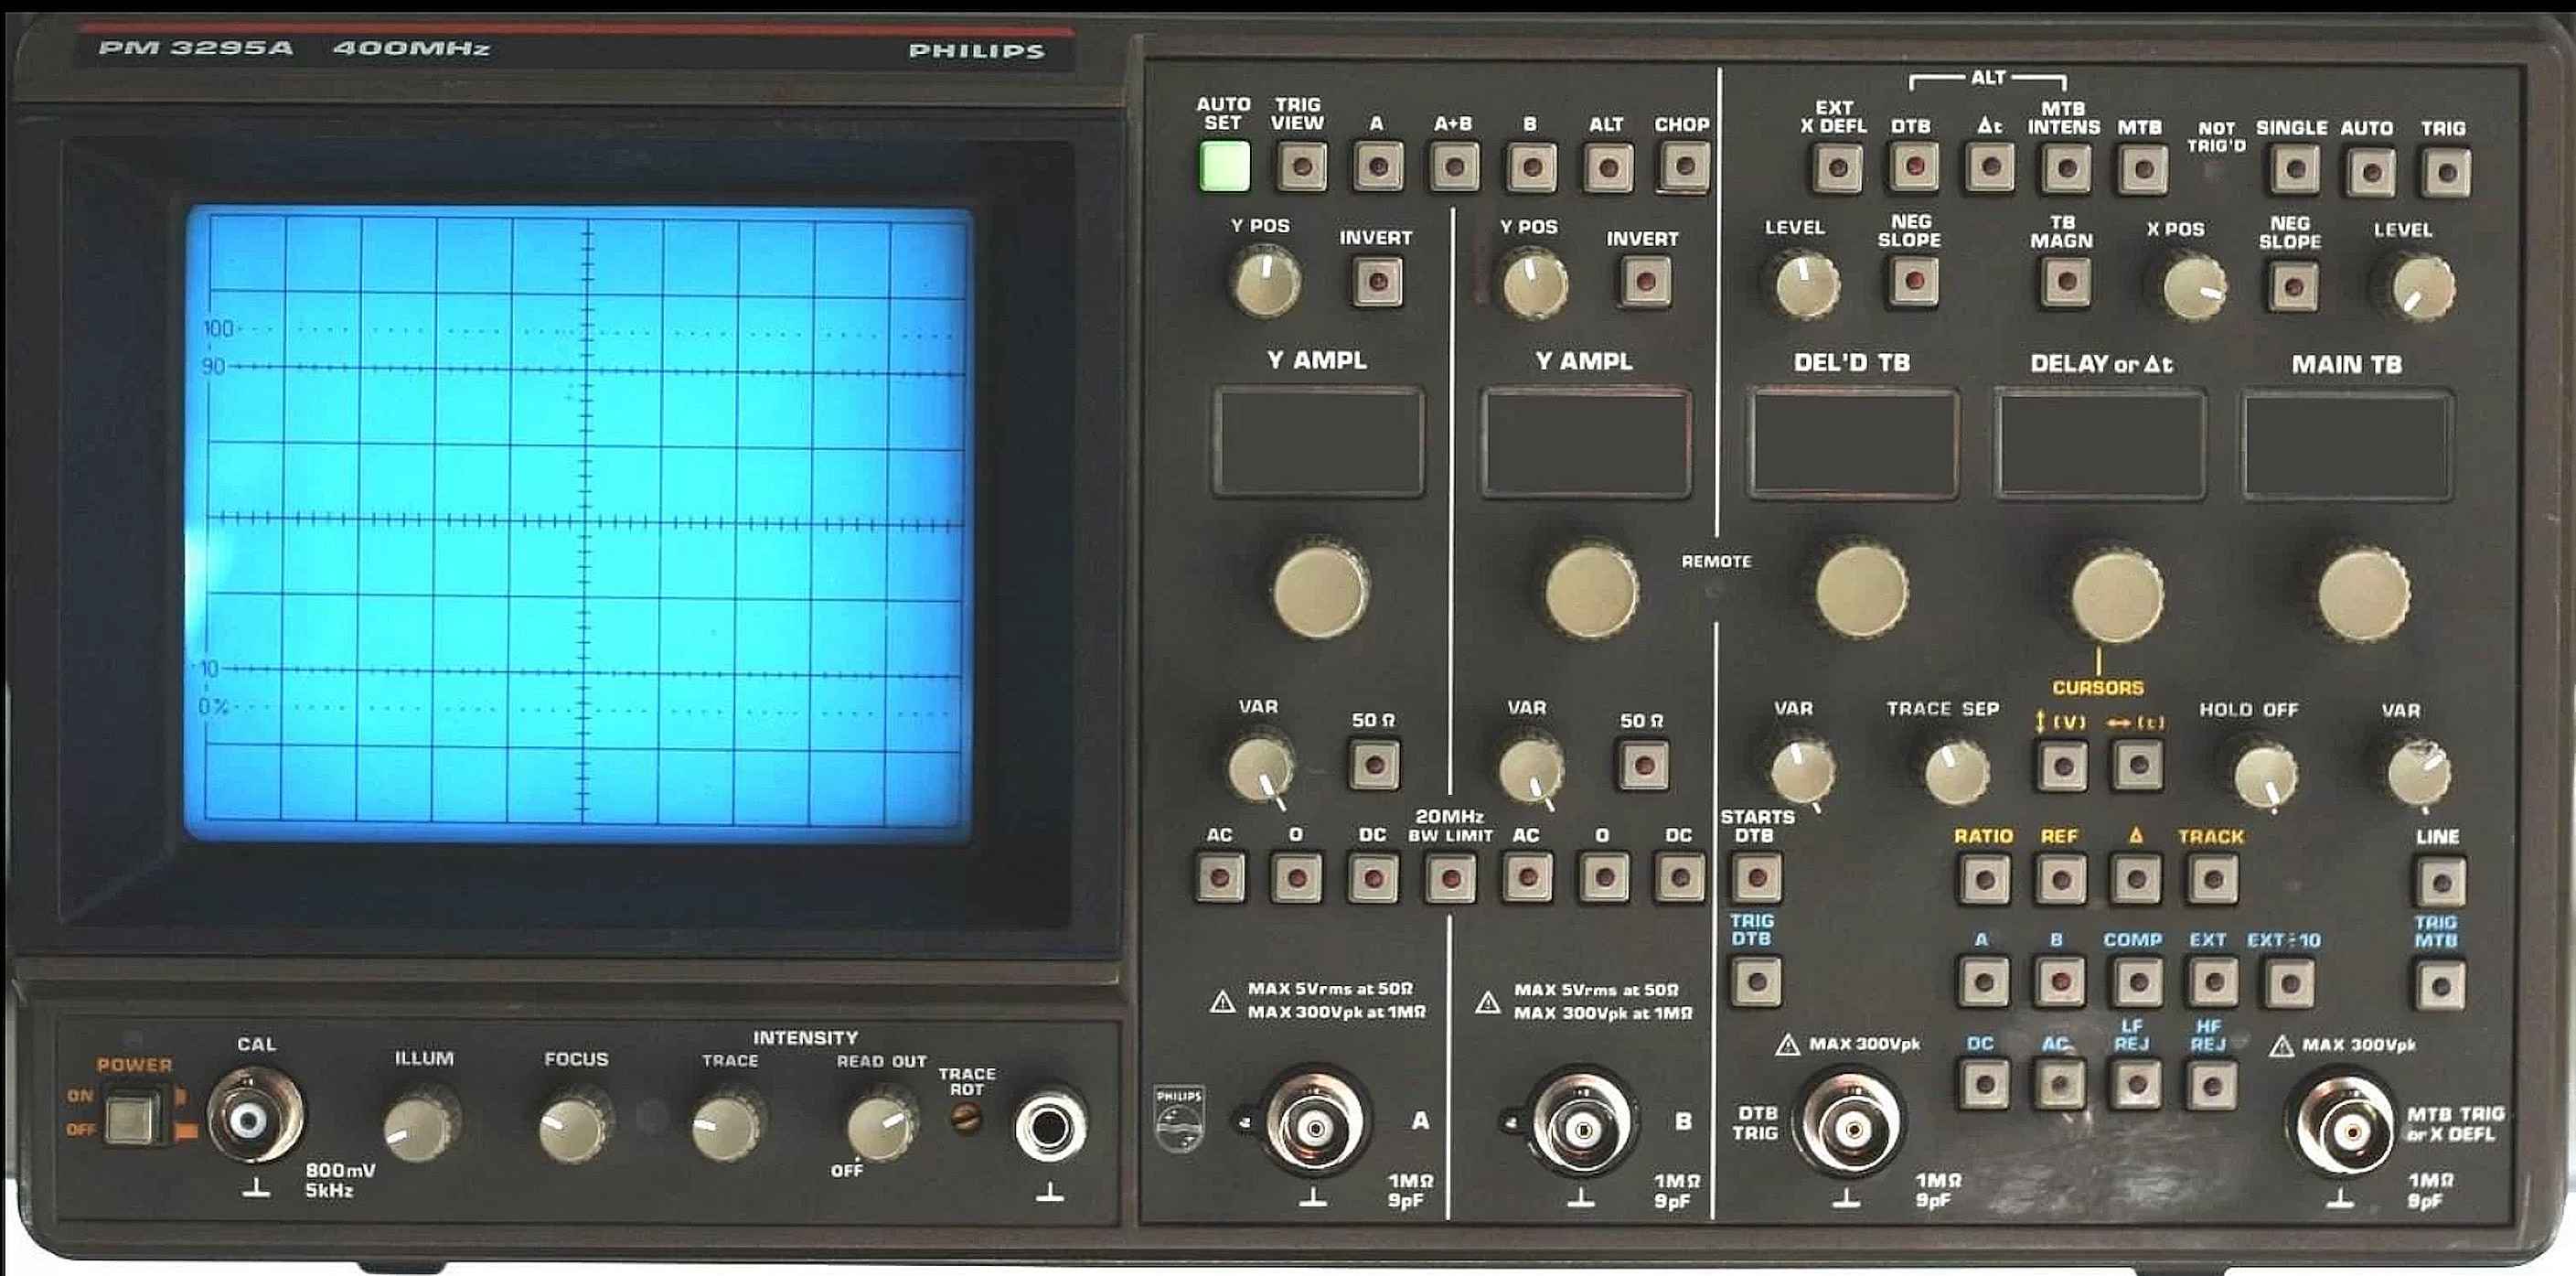Toggle channel A INVERT button
This screenshot has width=2576, height=1276.
tap(1377, 282)
